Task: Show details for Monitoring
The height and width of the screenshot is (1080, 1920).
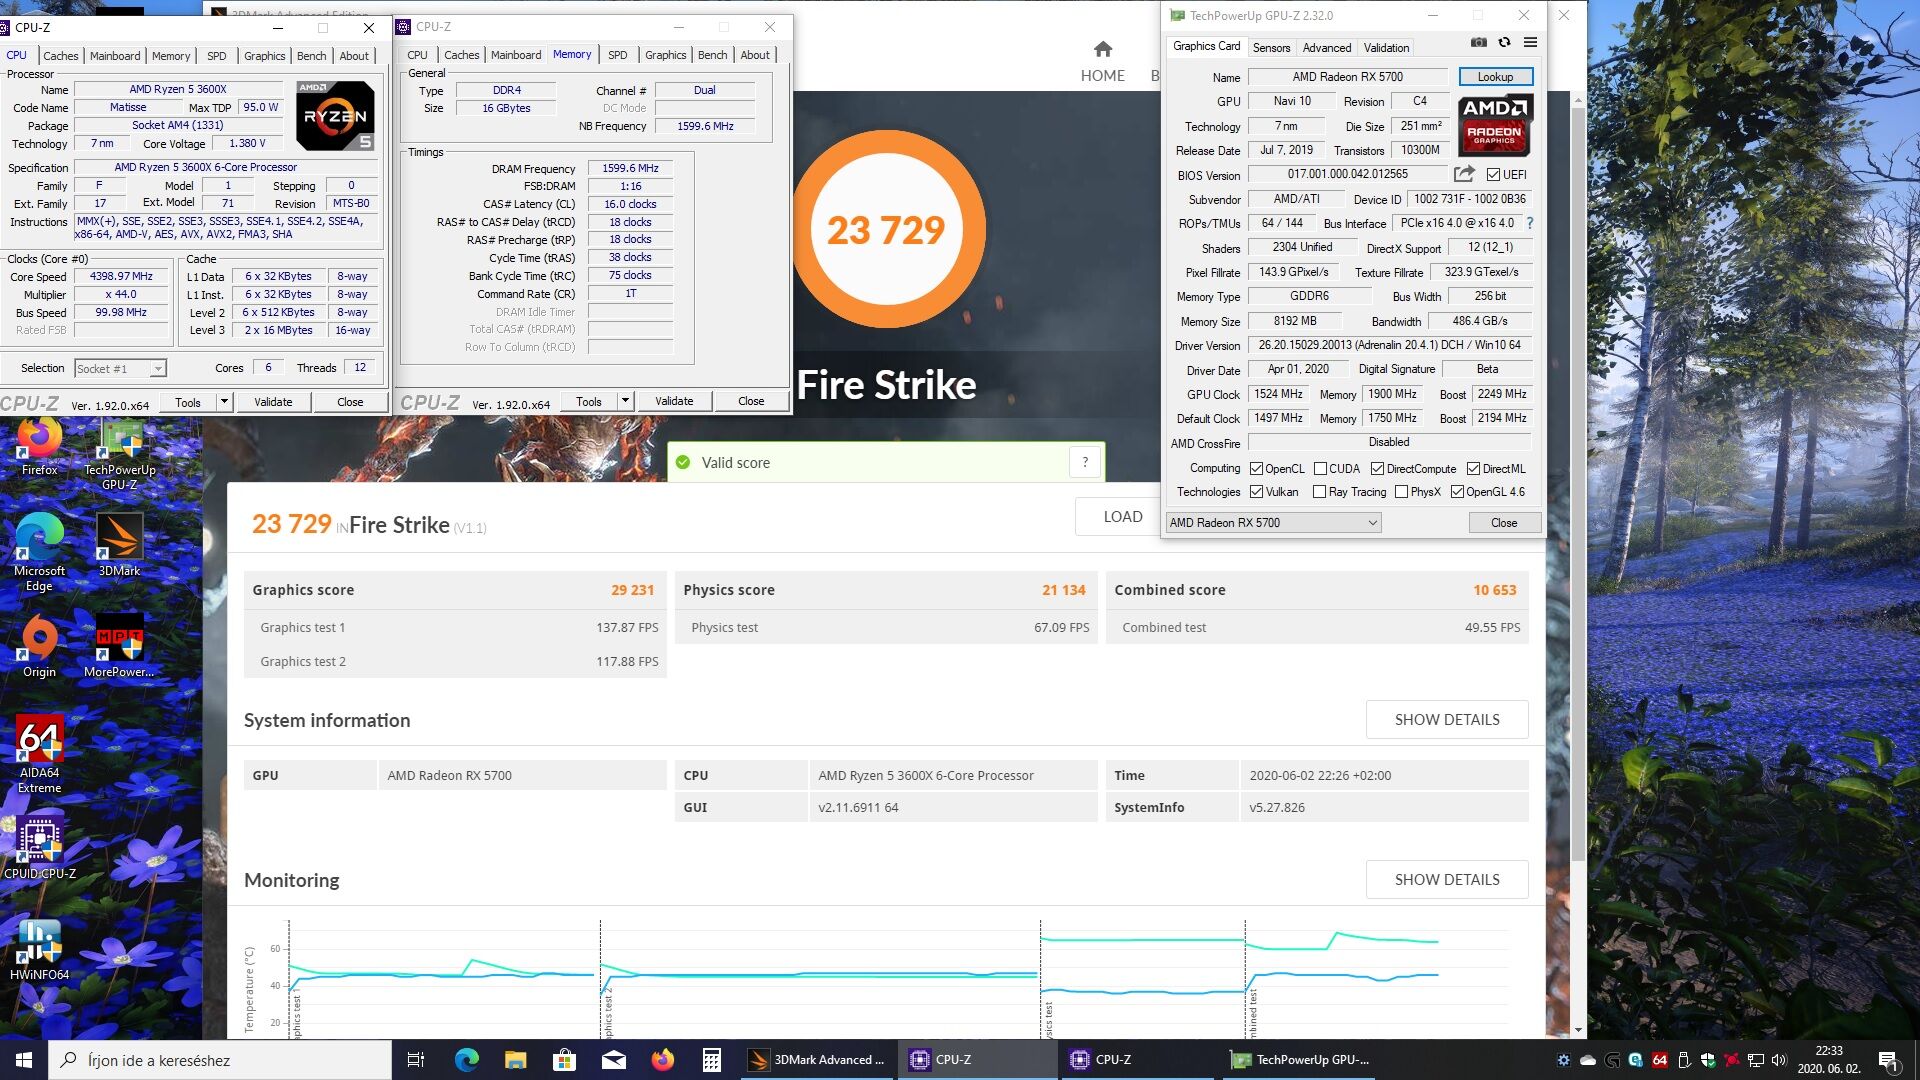Action: click(x=1447, y=880)
